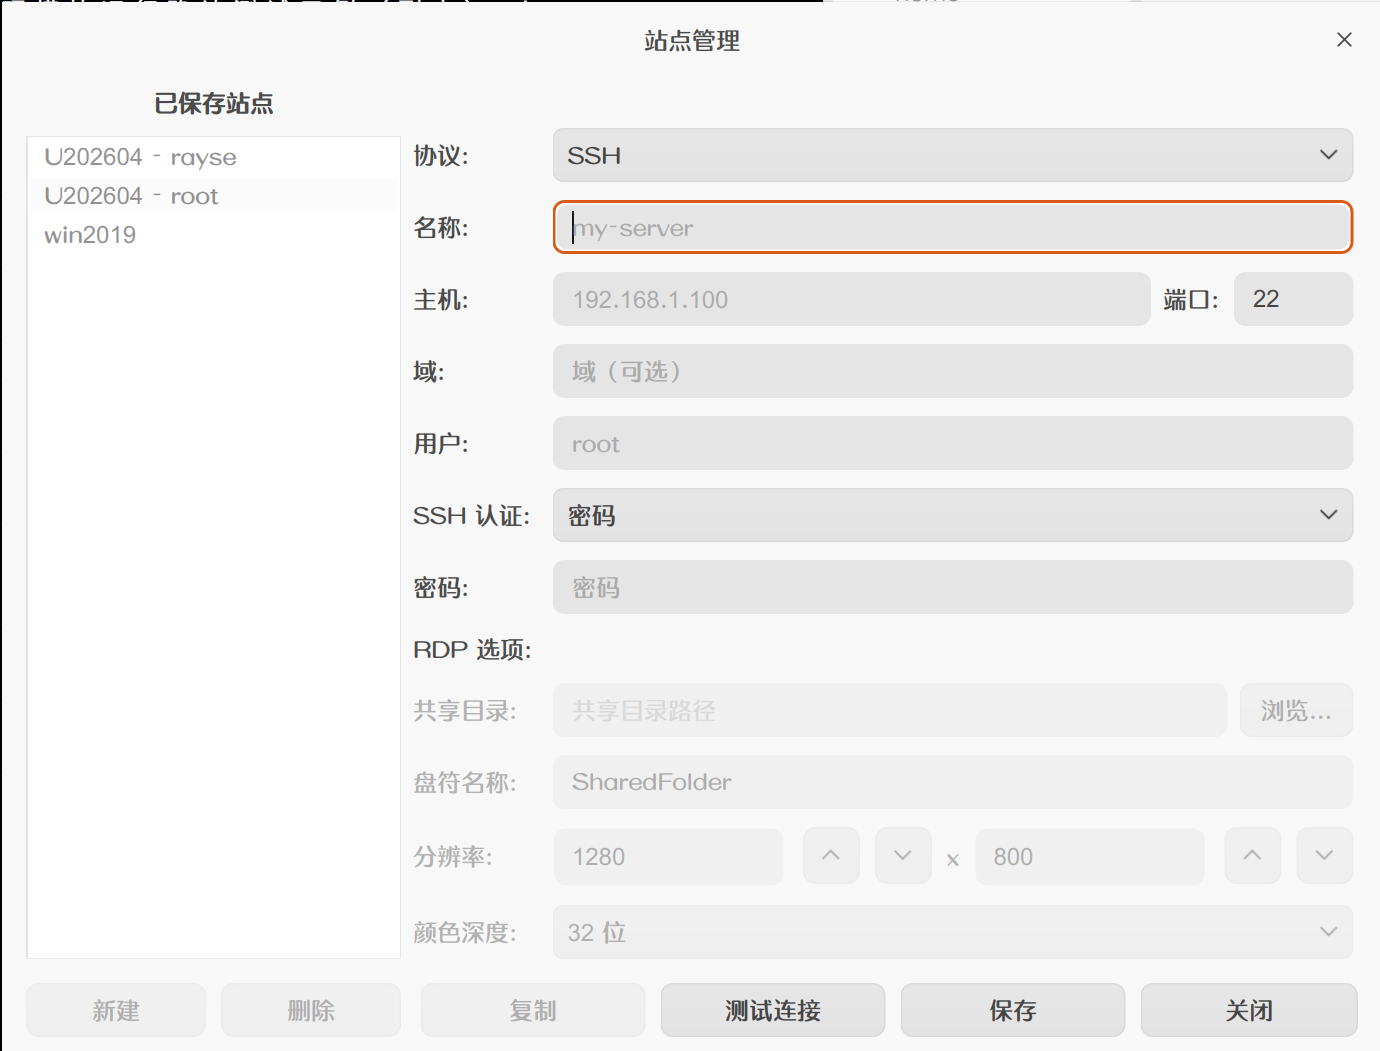
Task: Click the 删除 button
Action: click(311, 1010)
